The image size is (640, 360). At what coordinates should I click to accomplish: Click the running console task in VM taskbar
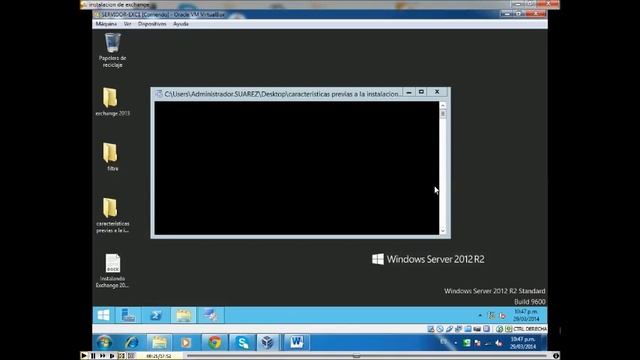point(210,315)
